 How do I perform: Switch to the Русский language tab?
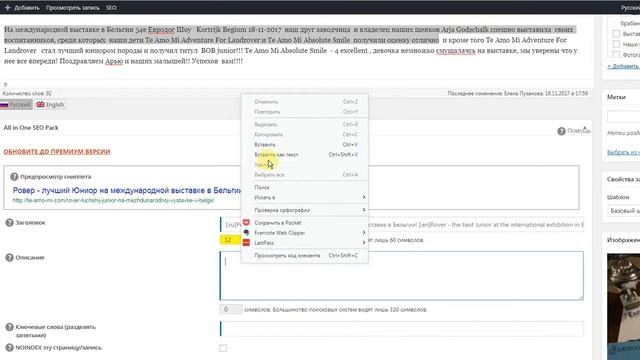point(16,105)
